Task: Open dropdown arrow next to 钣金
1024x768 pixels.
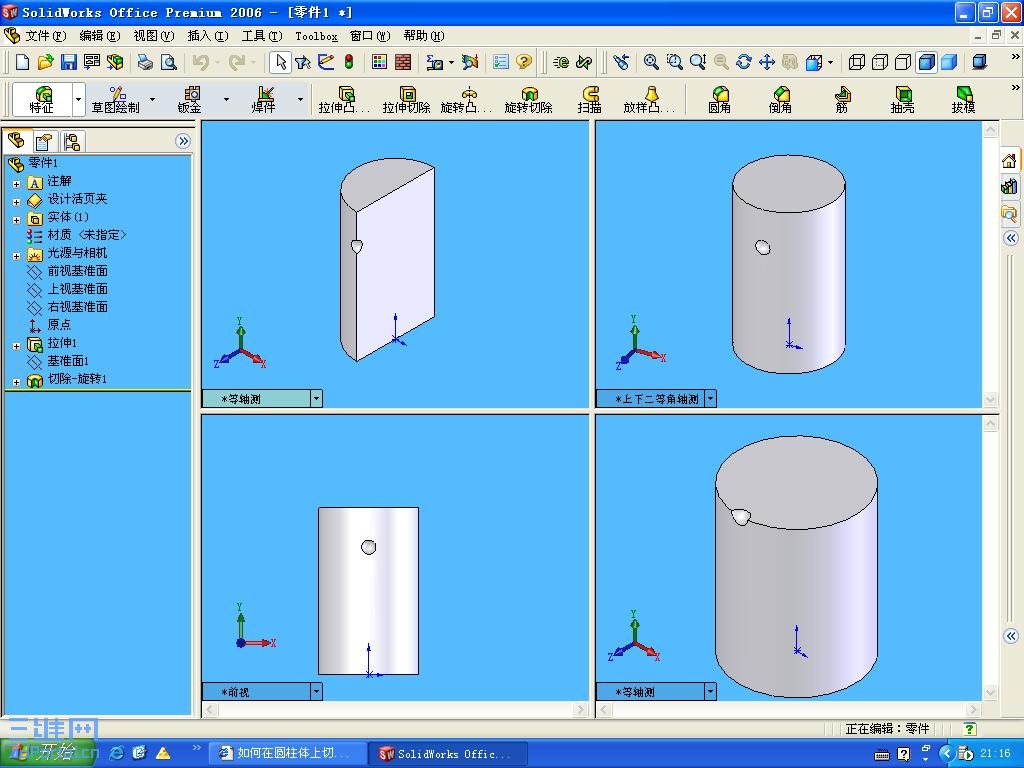Action: (x=226, y=99)
